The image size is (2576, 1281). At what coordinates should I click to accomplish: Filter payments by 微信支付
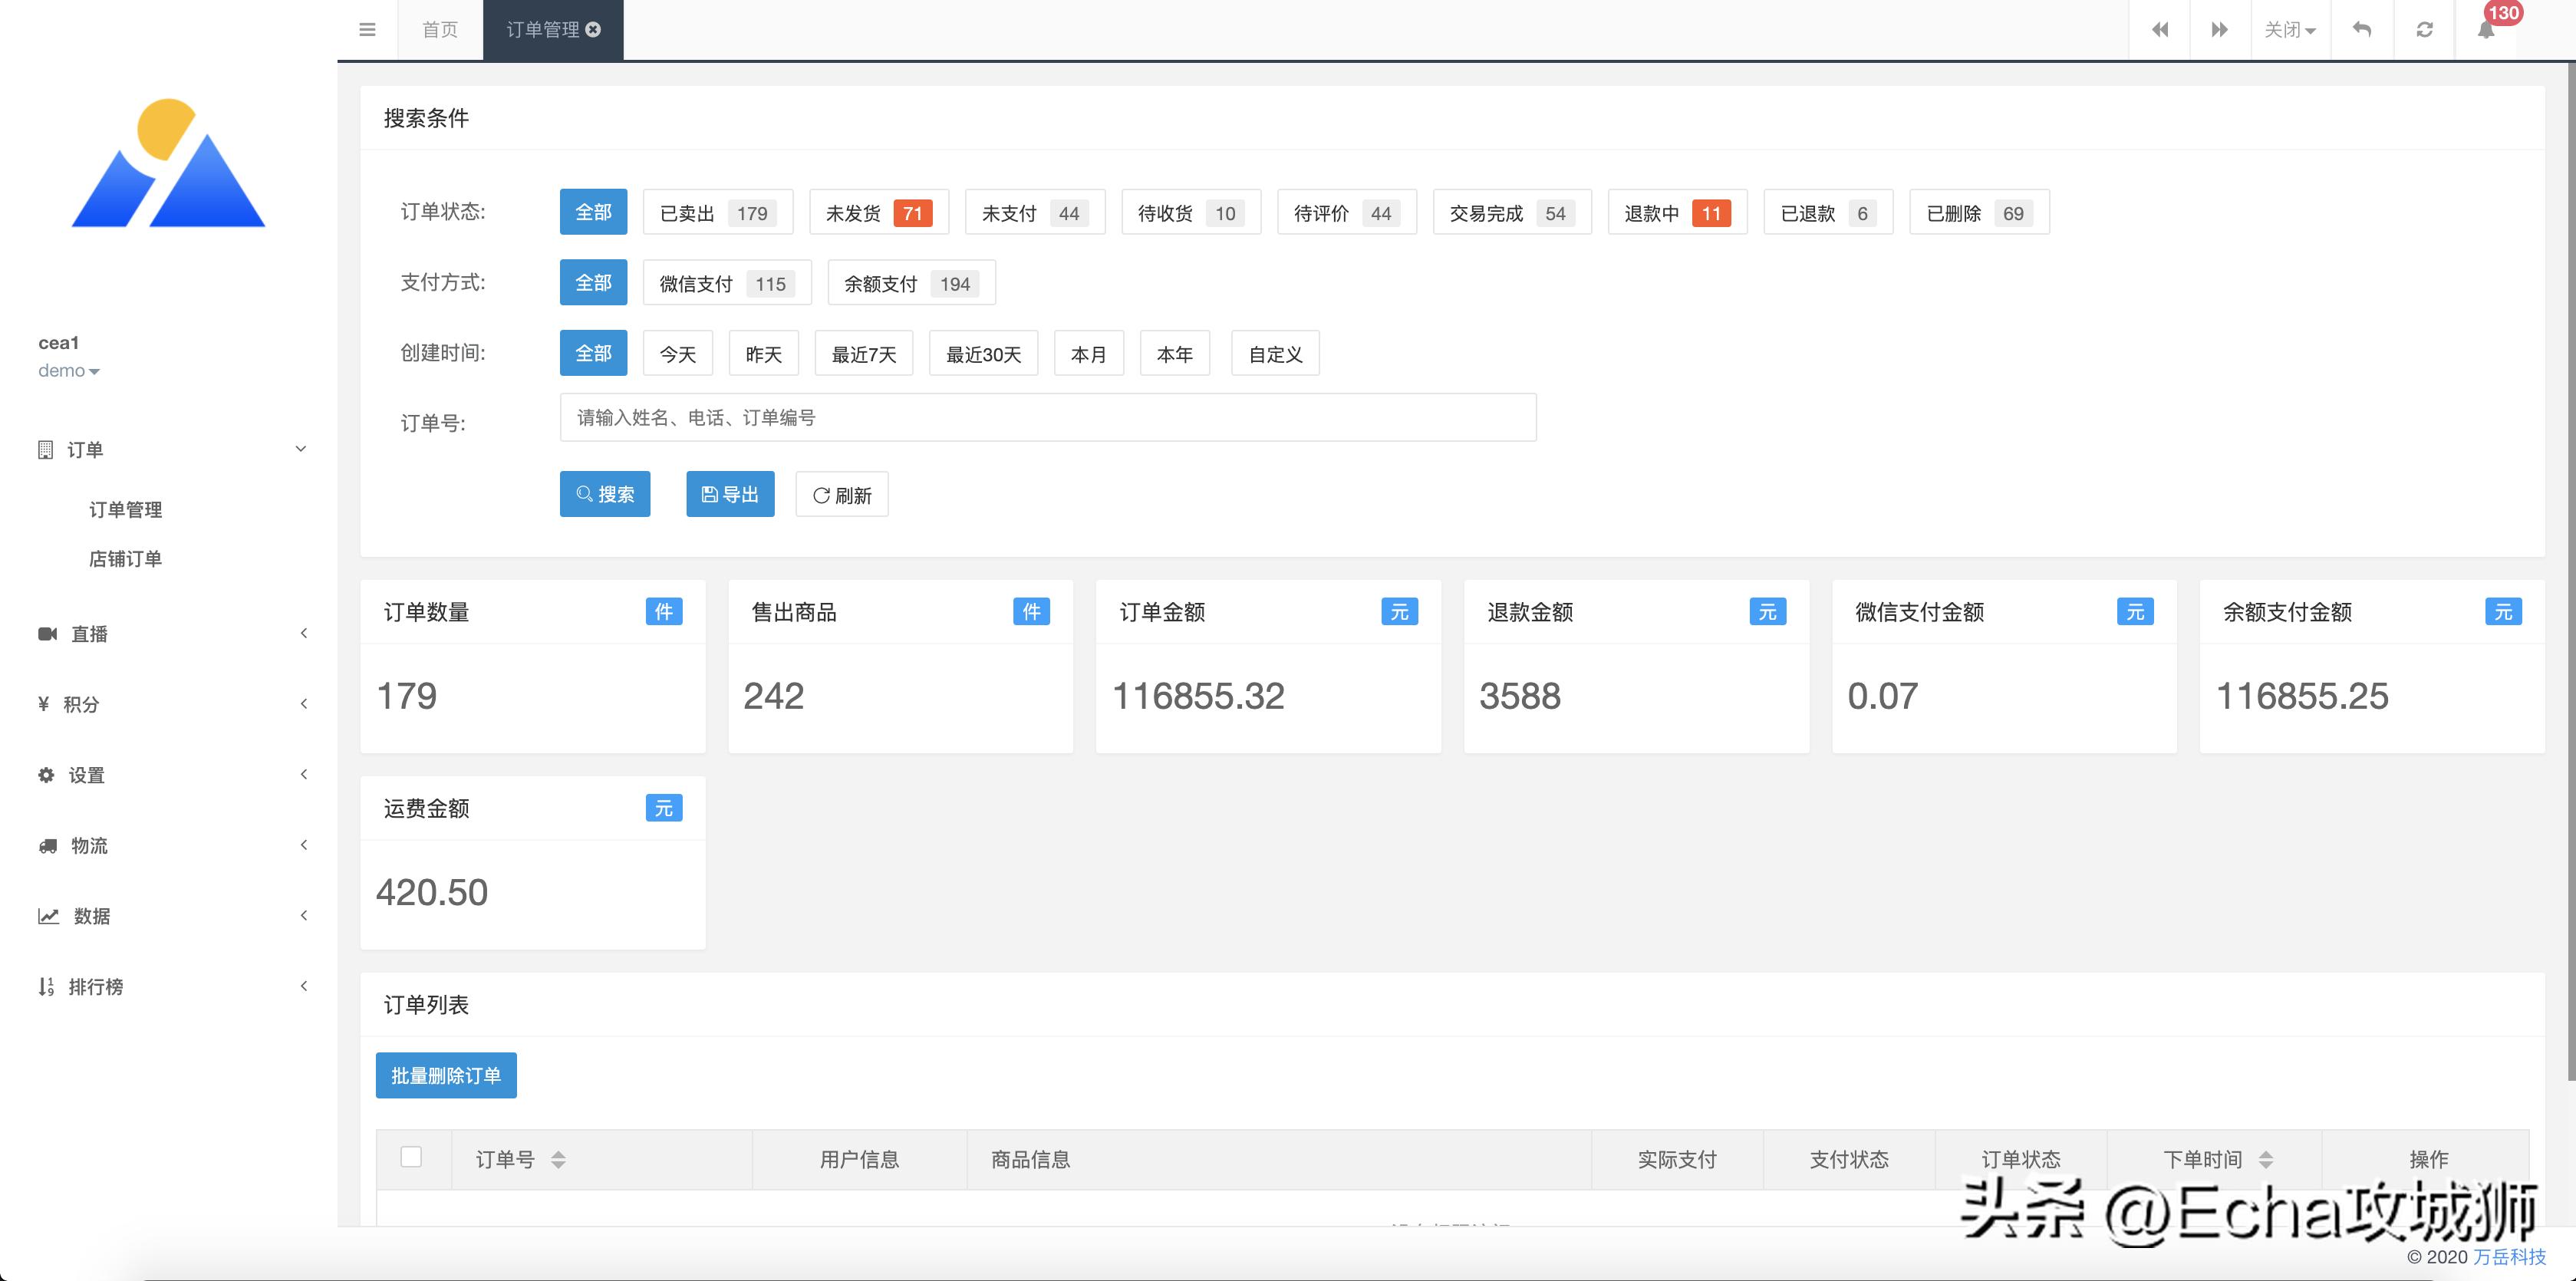[x=727, y=283]
